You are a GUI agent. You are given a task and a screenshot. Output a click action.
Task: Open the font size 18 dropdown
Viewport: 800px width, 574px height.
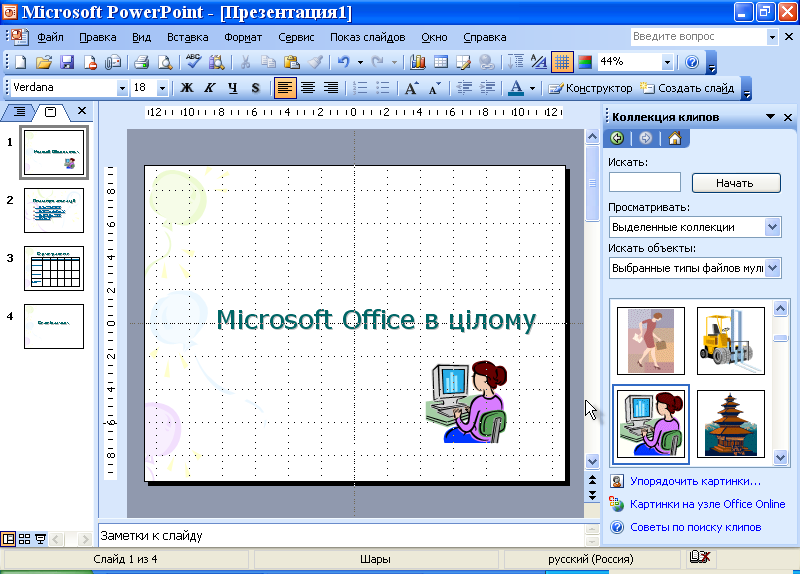(162, 88)
